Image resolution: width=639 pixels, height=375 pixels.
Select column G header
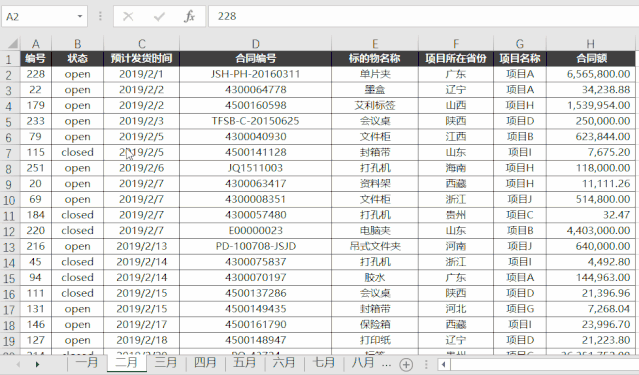pyautogui.click(x=520, y=44)
